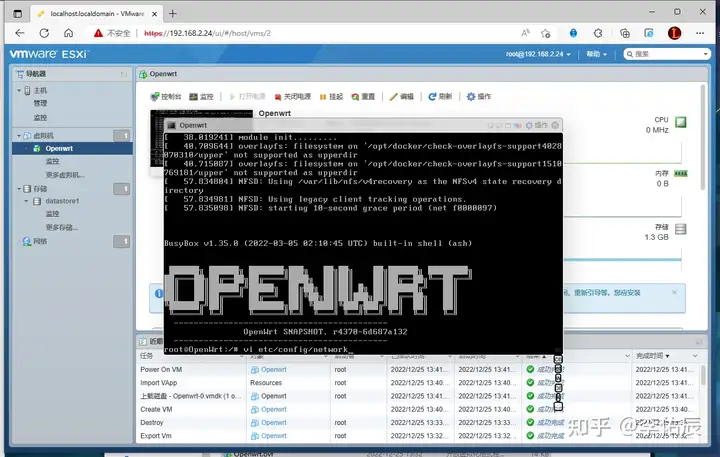Suspend the VM with 挂起 button
The image size is (720, 457).
(x=331, y=96)
